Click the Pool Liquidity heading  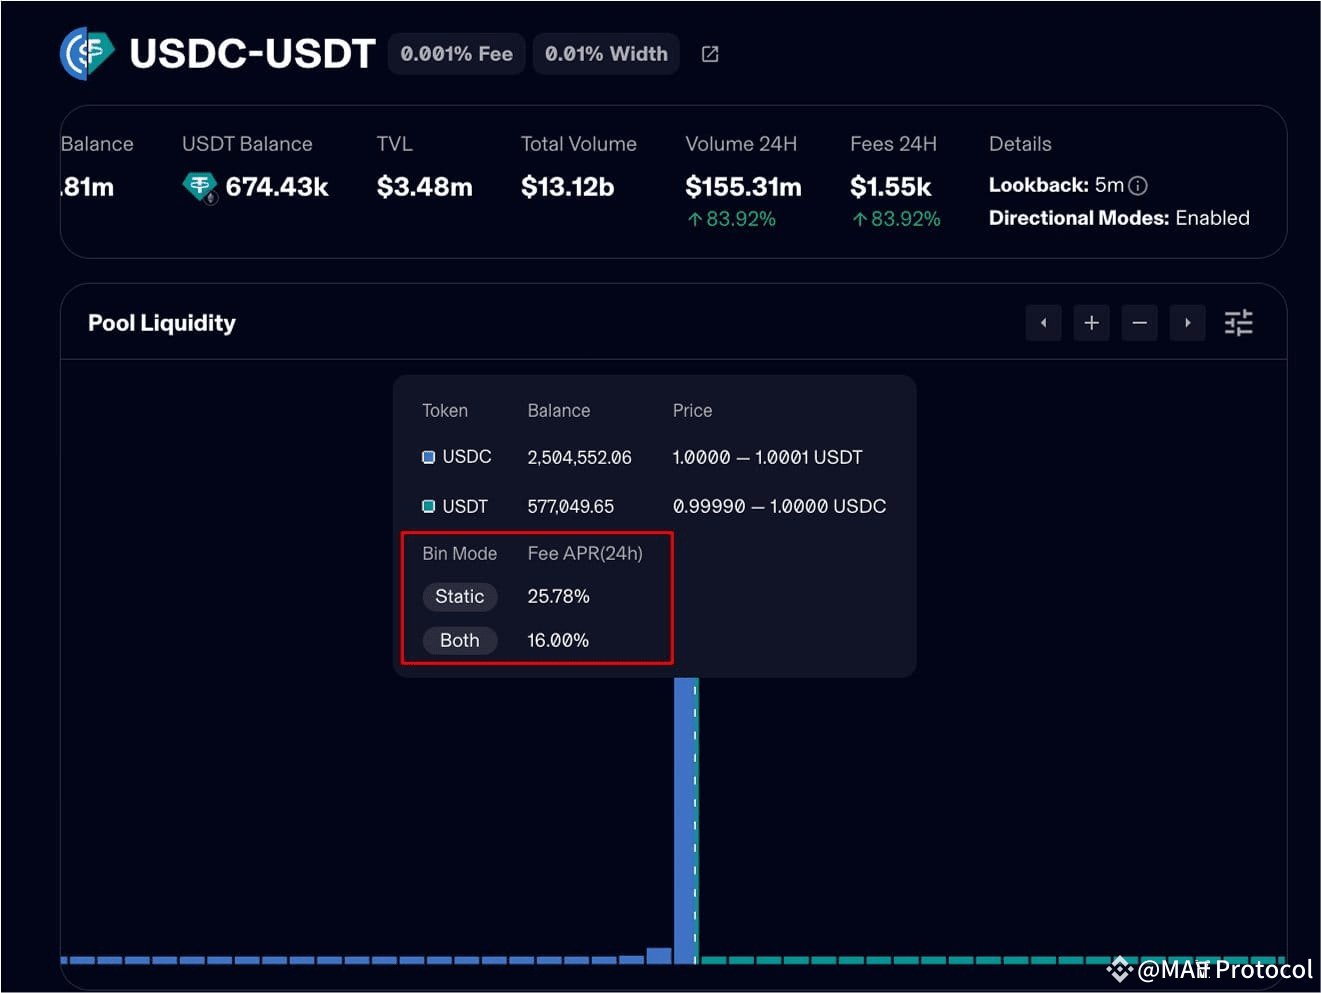(162, 323)
